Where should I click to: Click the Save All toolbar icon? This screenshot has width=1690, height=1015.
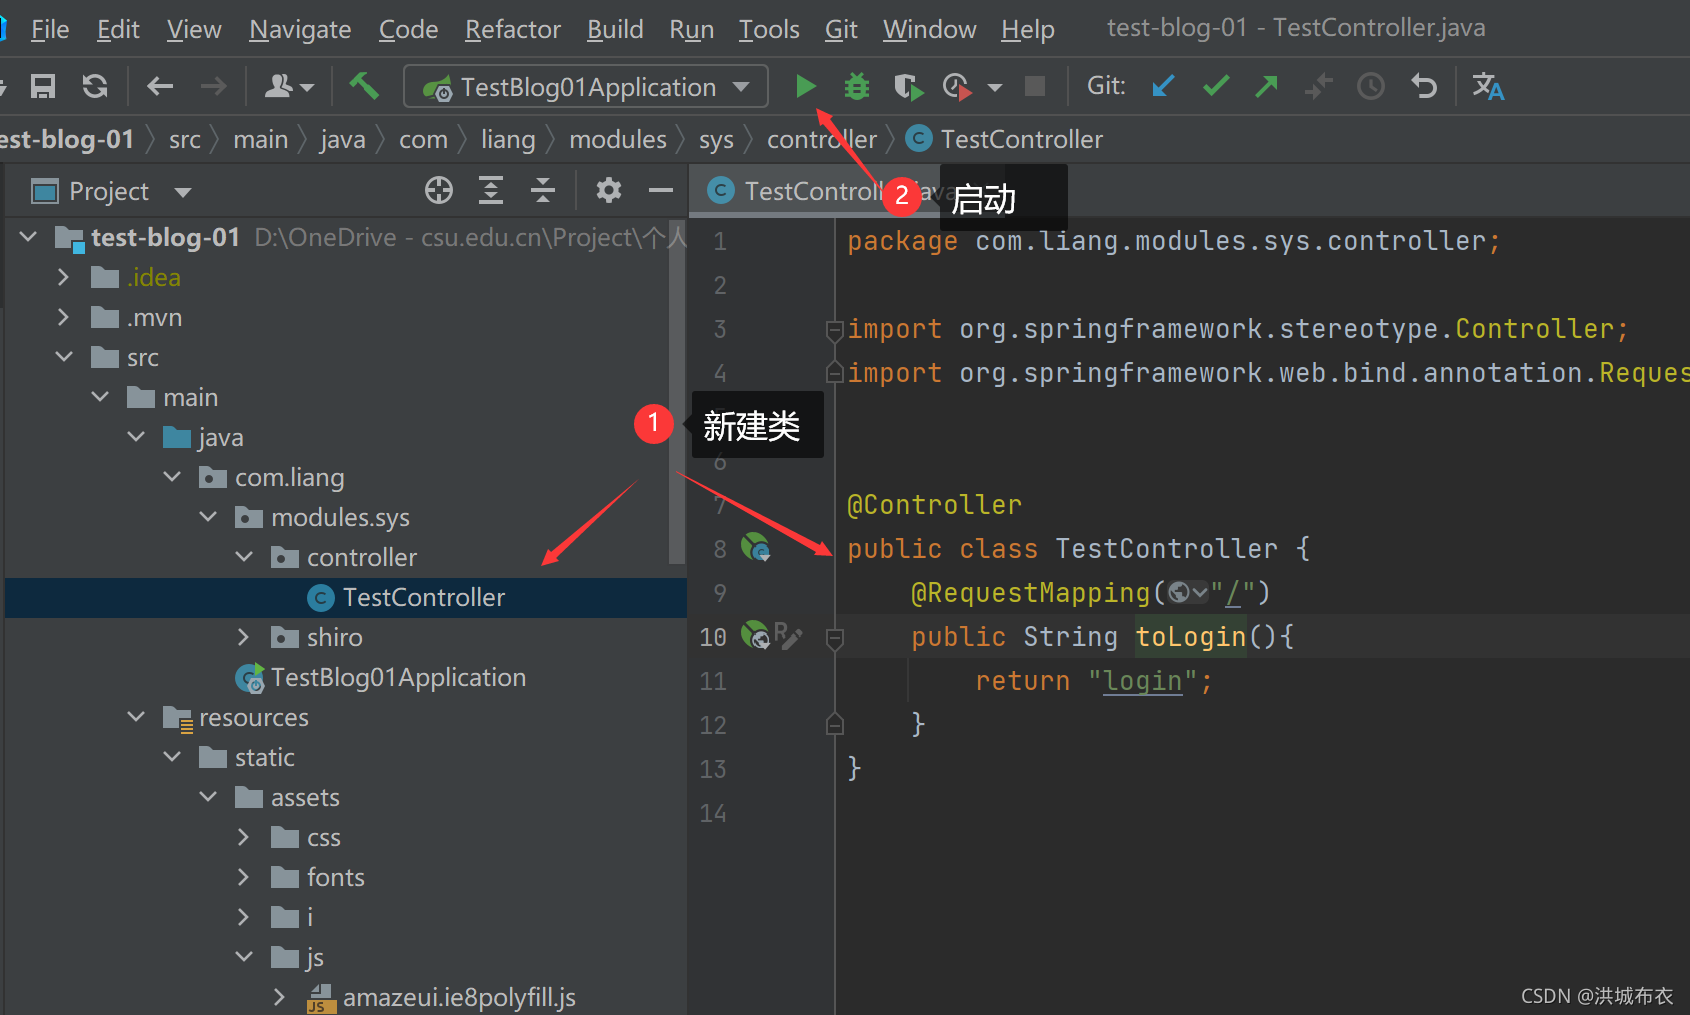point(42,87)
